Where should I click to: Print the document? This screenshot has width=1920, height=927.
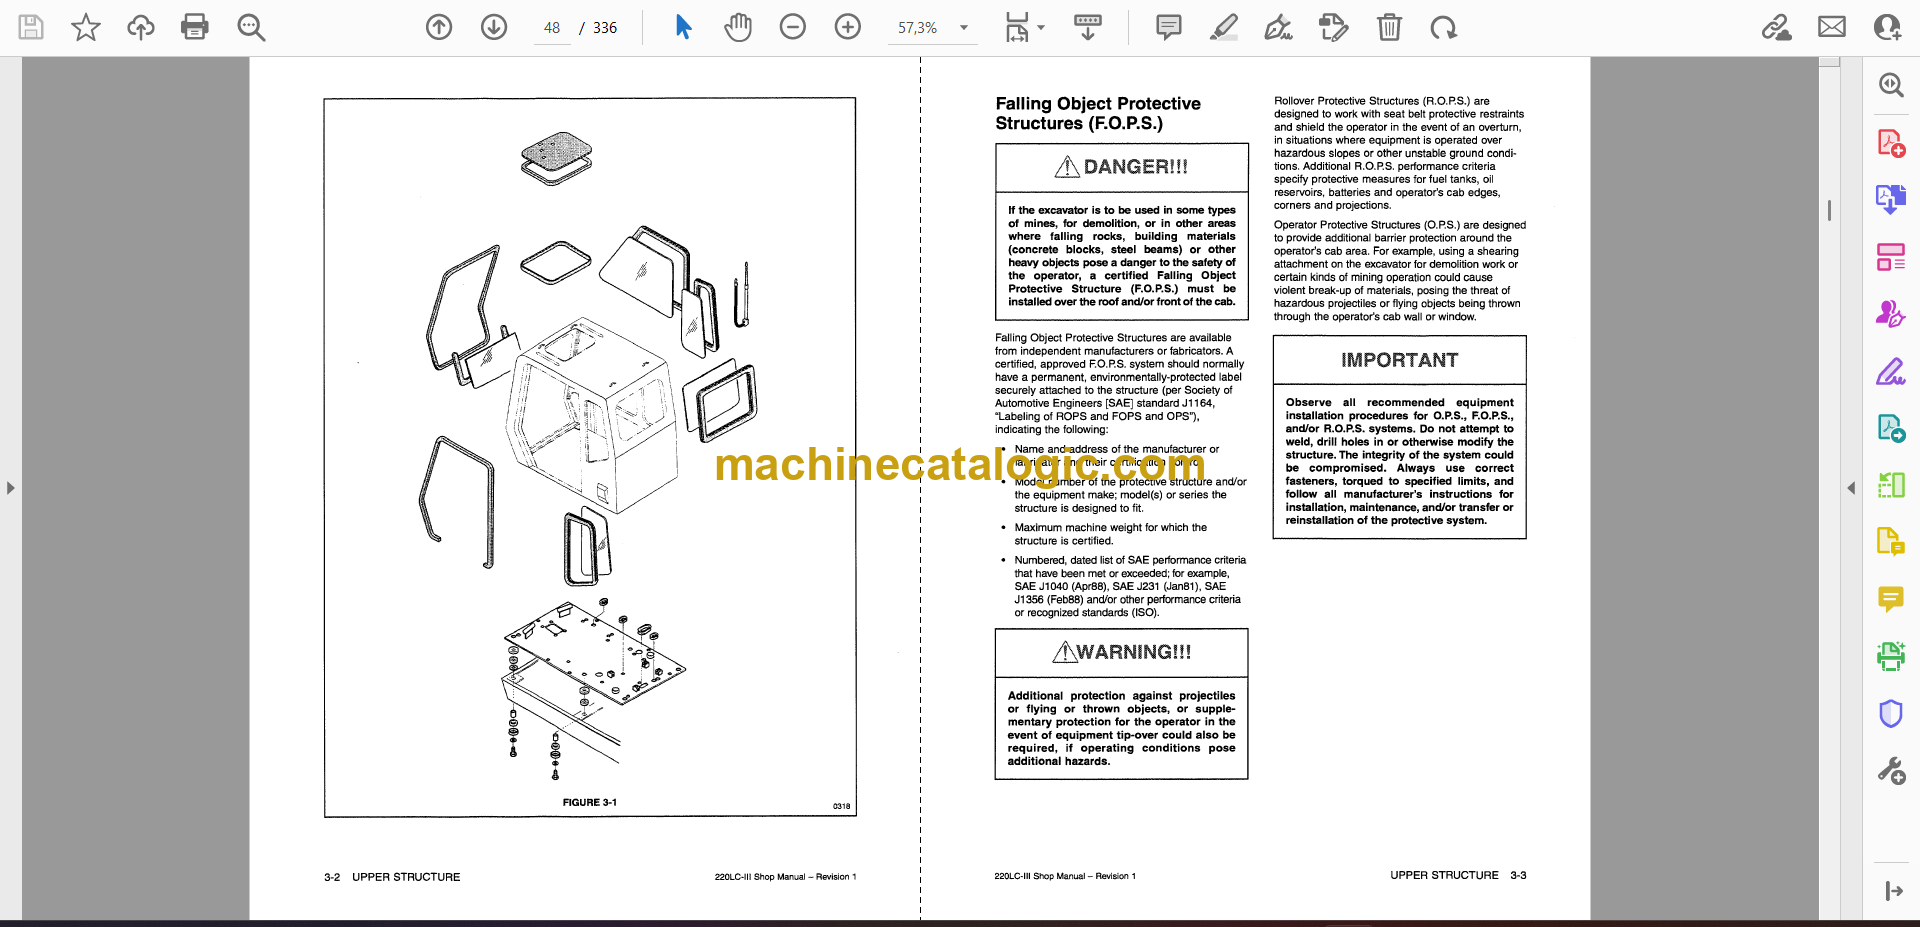pyautogui.click(x=195, y=27)
